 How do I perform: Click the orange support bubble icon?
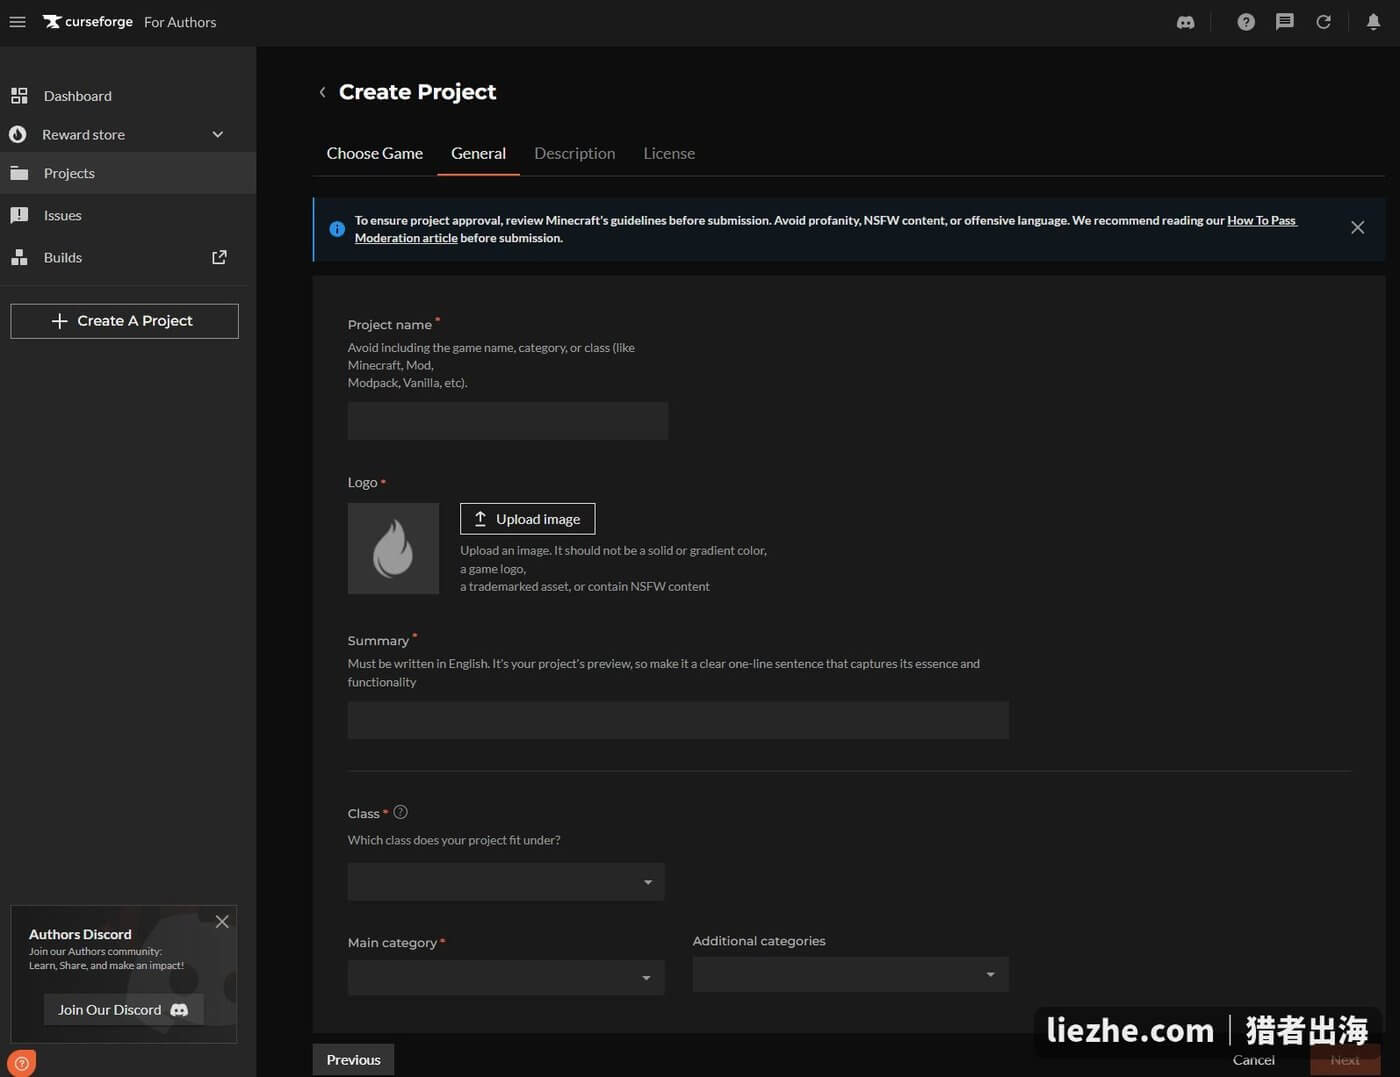21,1063
